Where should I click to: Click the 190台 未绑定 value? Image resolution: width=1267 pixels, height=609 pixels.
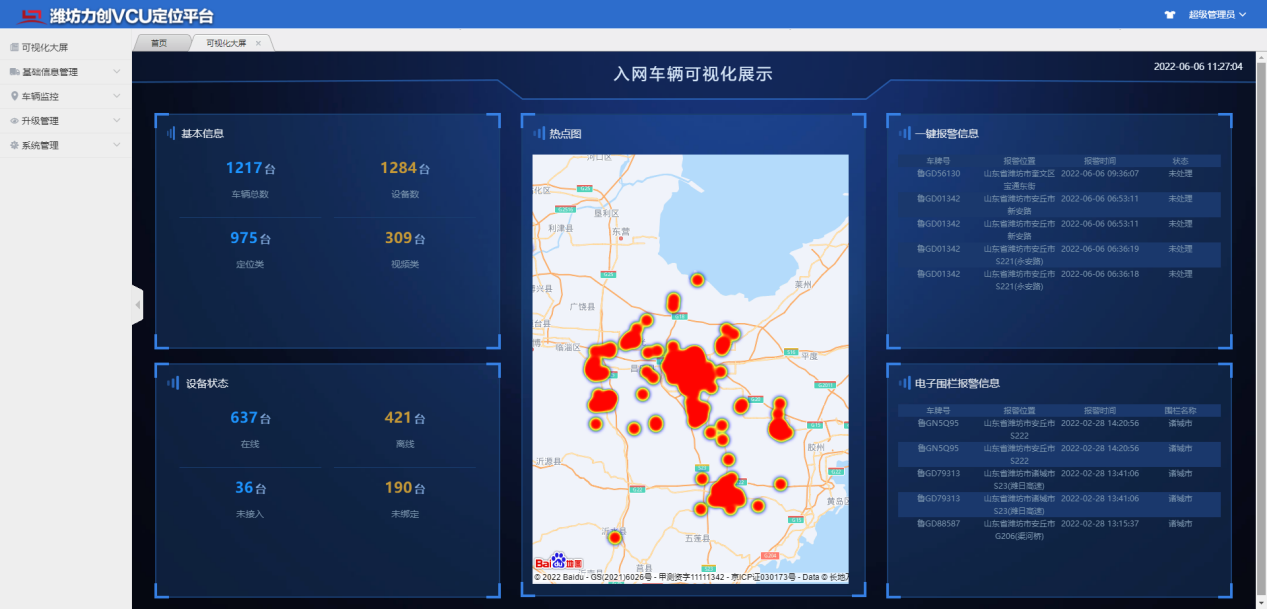coord(405,488)
